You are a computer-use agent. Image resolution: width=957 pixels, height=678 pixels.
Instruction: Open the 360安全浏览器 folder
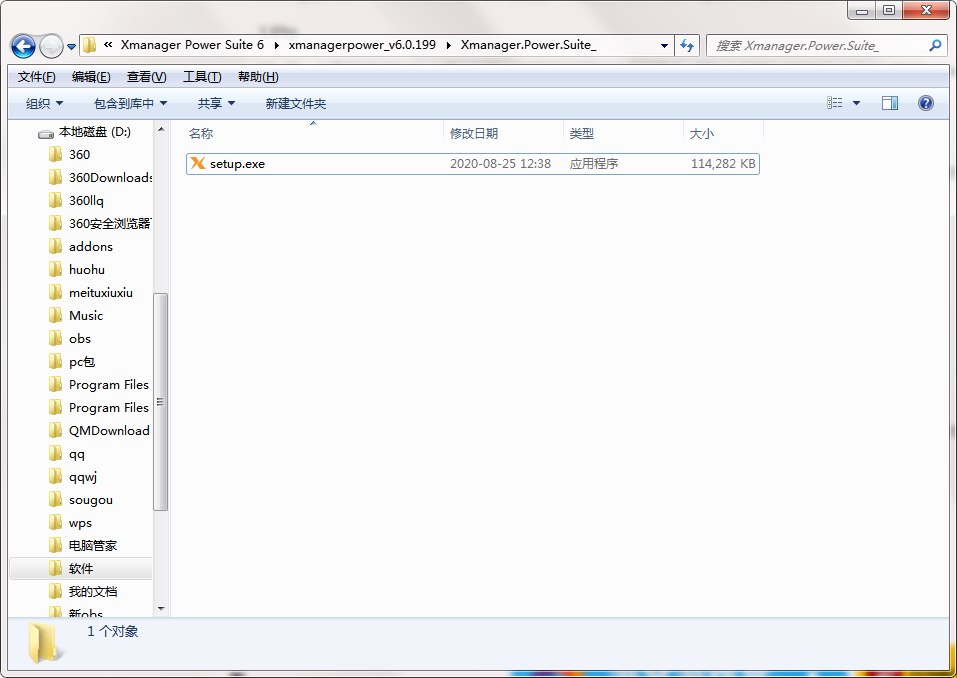coord(110,223)
